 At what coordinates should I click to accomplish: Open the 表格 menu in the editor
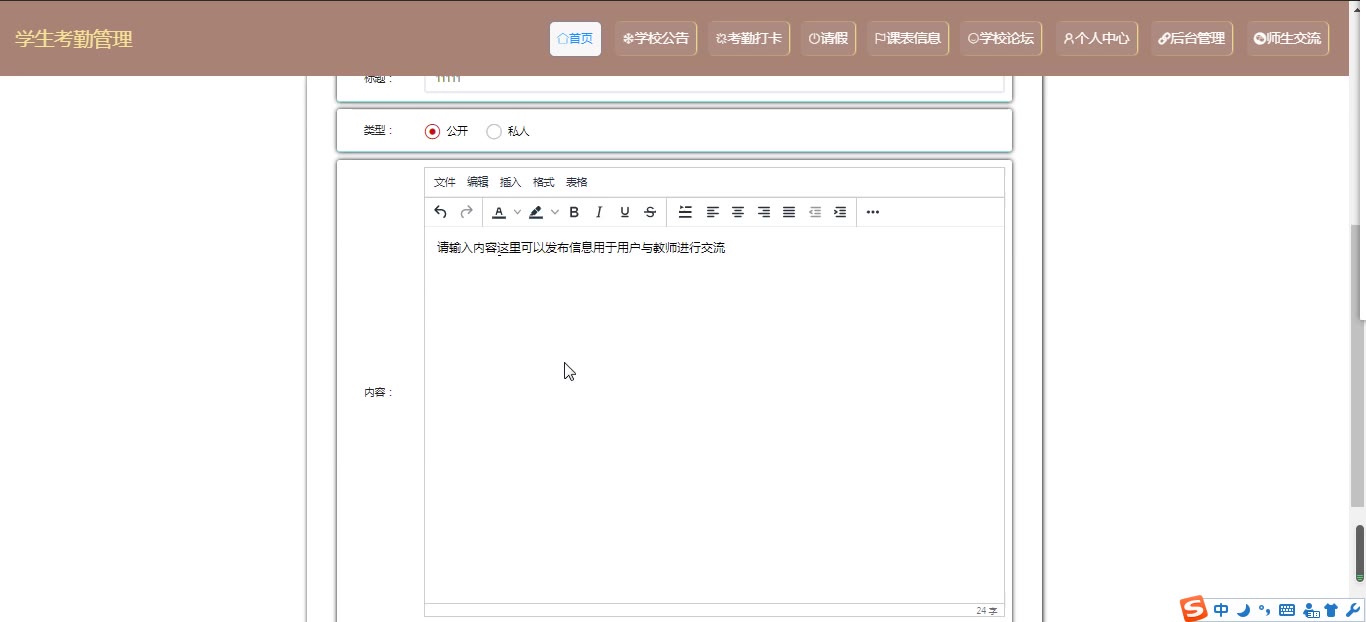[x=576, y=182]
